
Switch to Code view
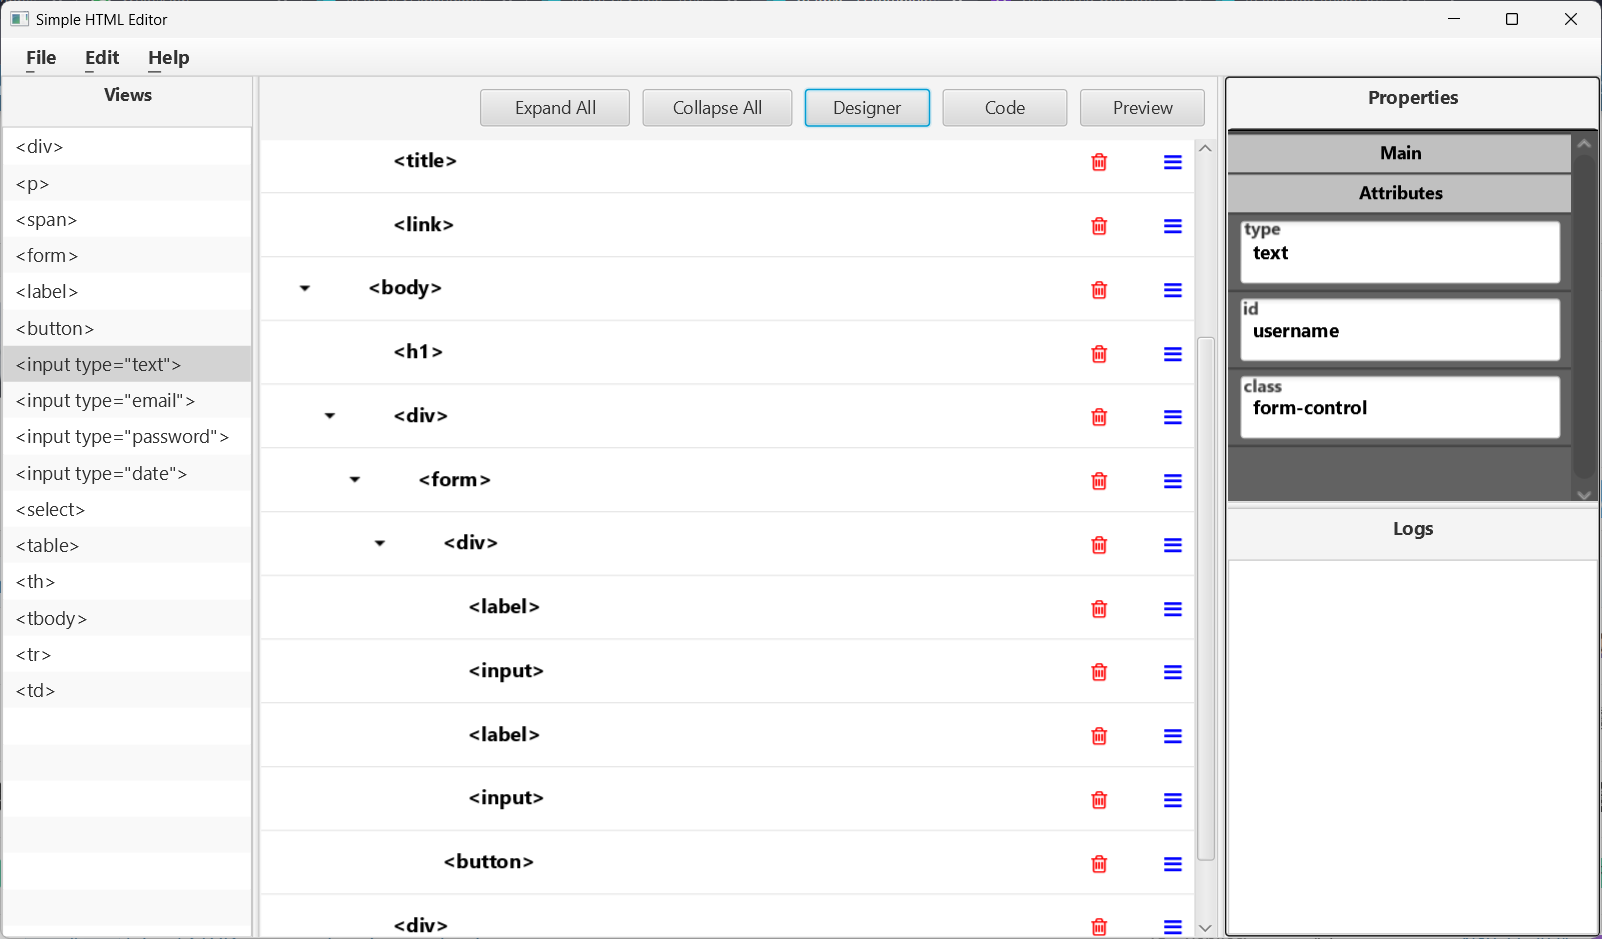[1005, 108]
